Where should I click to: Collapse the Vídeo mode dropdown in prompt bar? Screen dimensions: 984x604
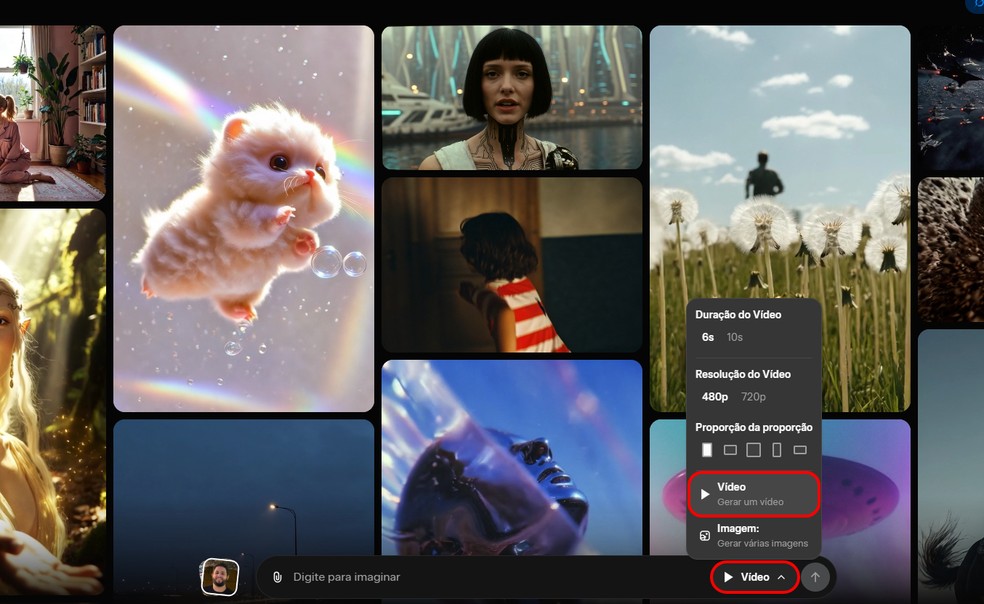[754, 577]
